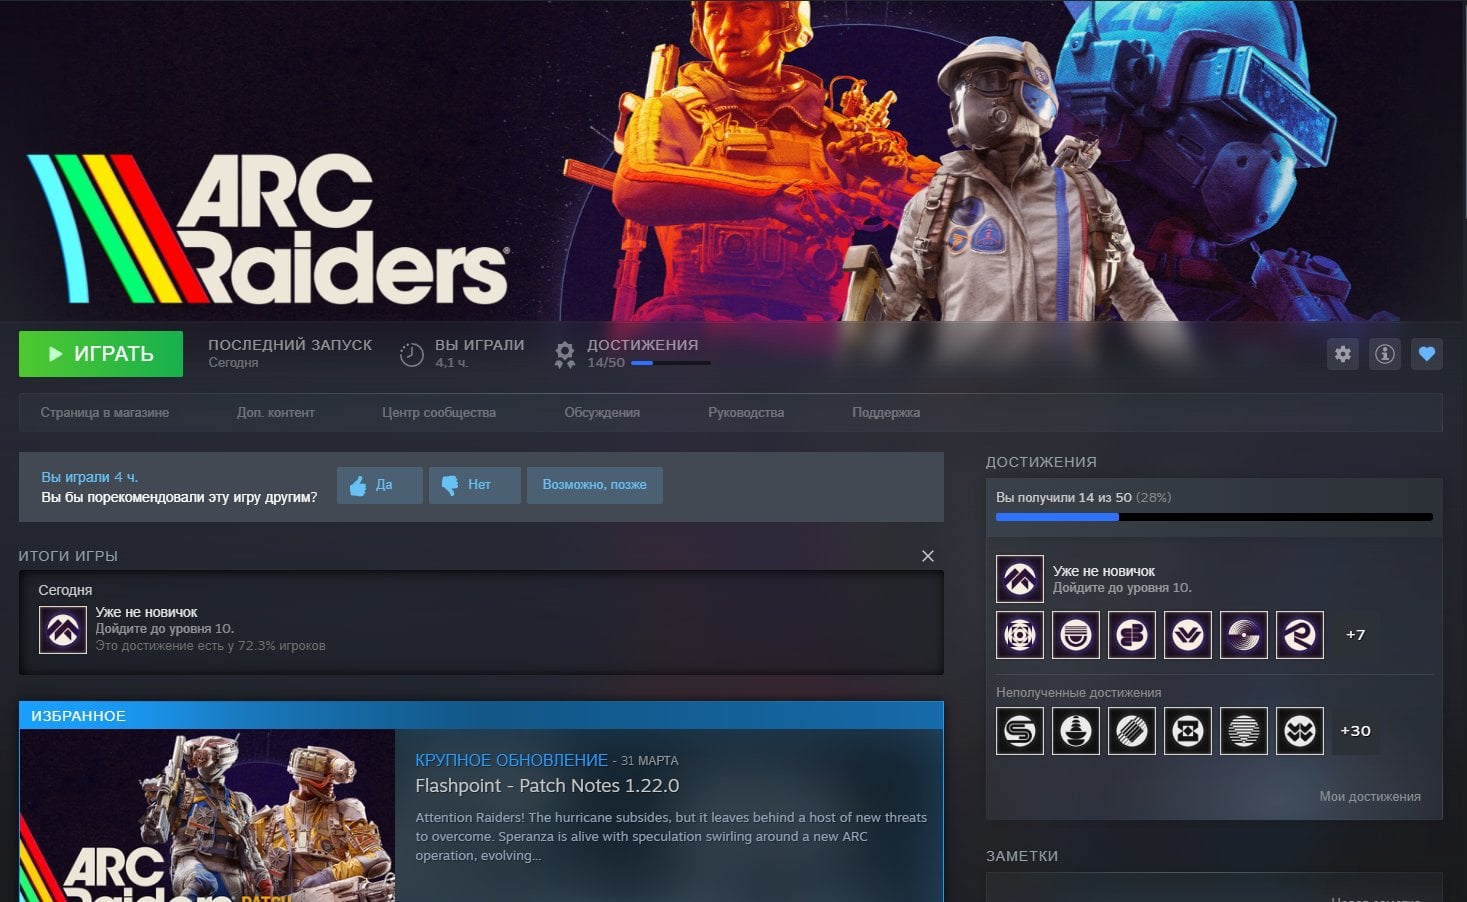Click second unlocked achievement bowl-shaped icon

pos(1076,635)
